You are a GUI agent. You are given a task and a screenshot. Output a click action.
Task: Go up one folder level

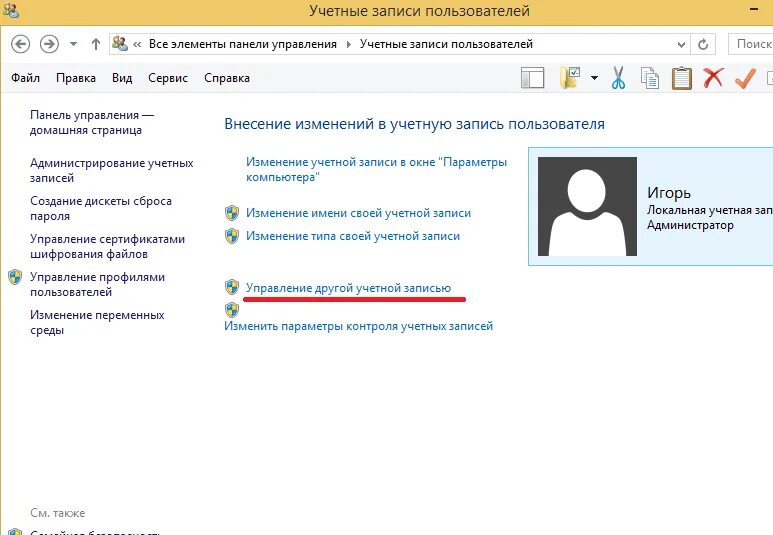point(96,44)
